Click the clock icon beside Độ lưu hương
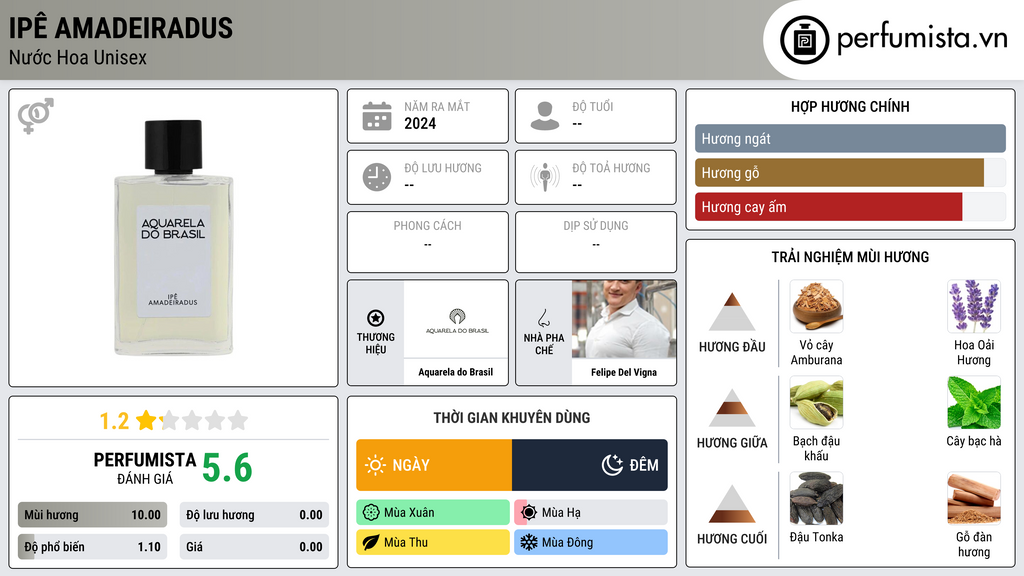The image size is (1024, 576). click(x=377, y=177)
